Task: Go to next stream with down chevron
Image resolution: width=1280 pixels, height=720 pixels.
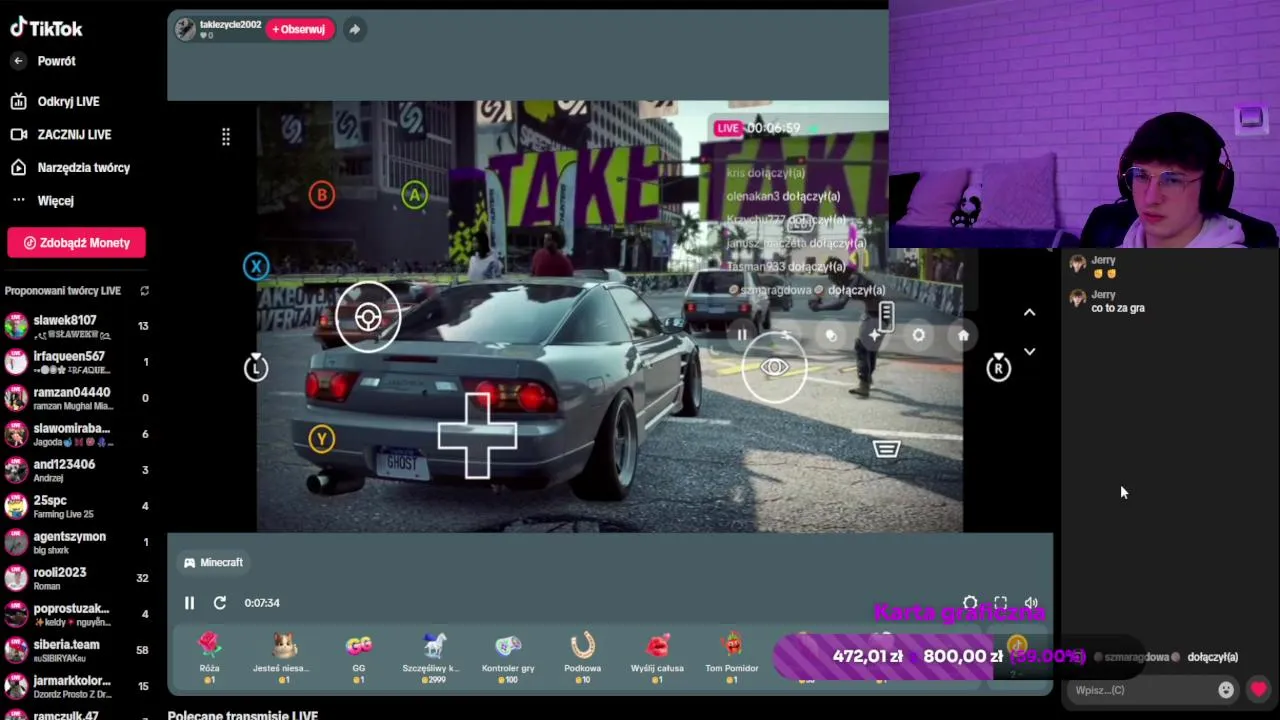Action: tap(1029, 352)
